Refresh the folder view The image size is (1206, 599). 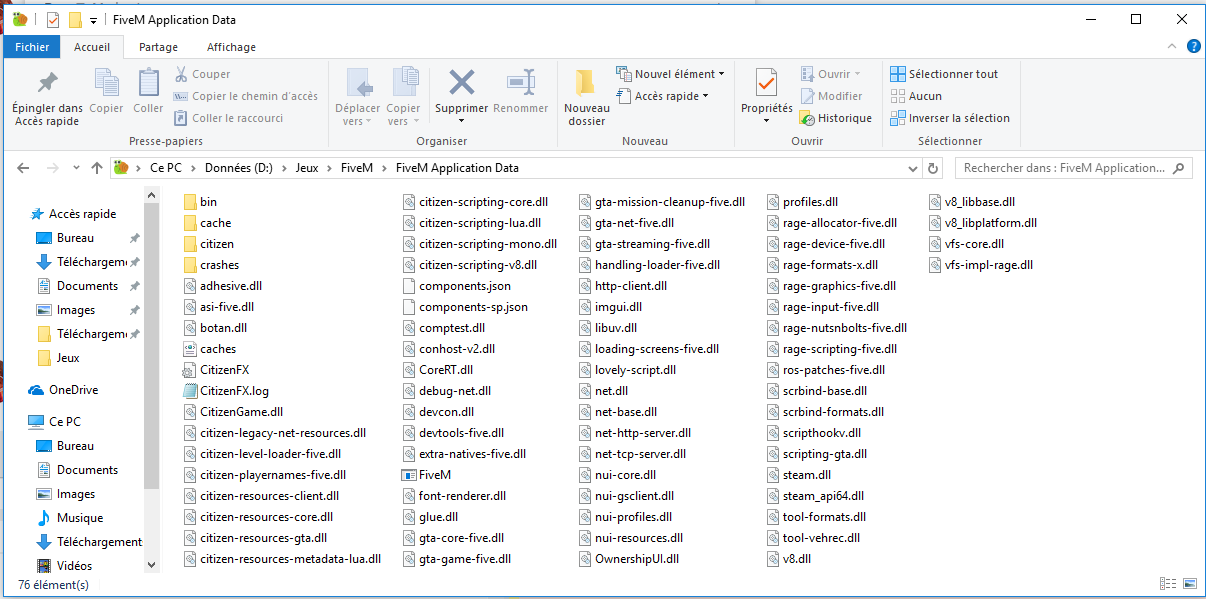934,168
